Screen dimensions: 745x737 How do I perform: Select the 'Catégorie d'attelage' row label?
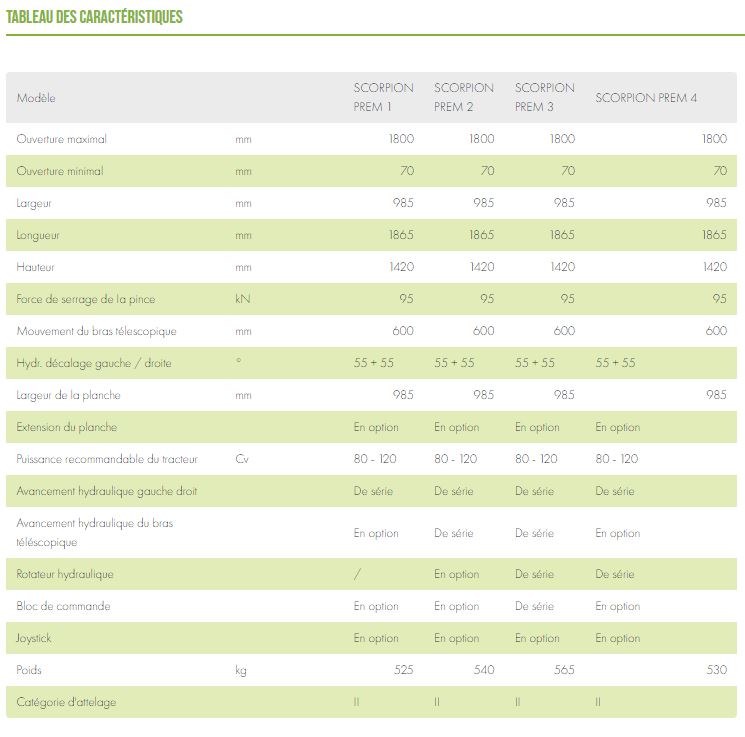[66, 702]
